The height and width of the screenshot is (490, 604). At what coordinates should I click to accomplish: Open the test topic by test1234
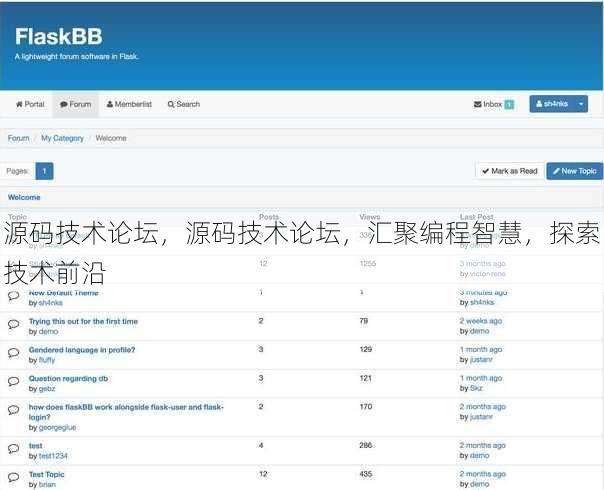(35, 446)
